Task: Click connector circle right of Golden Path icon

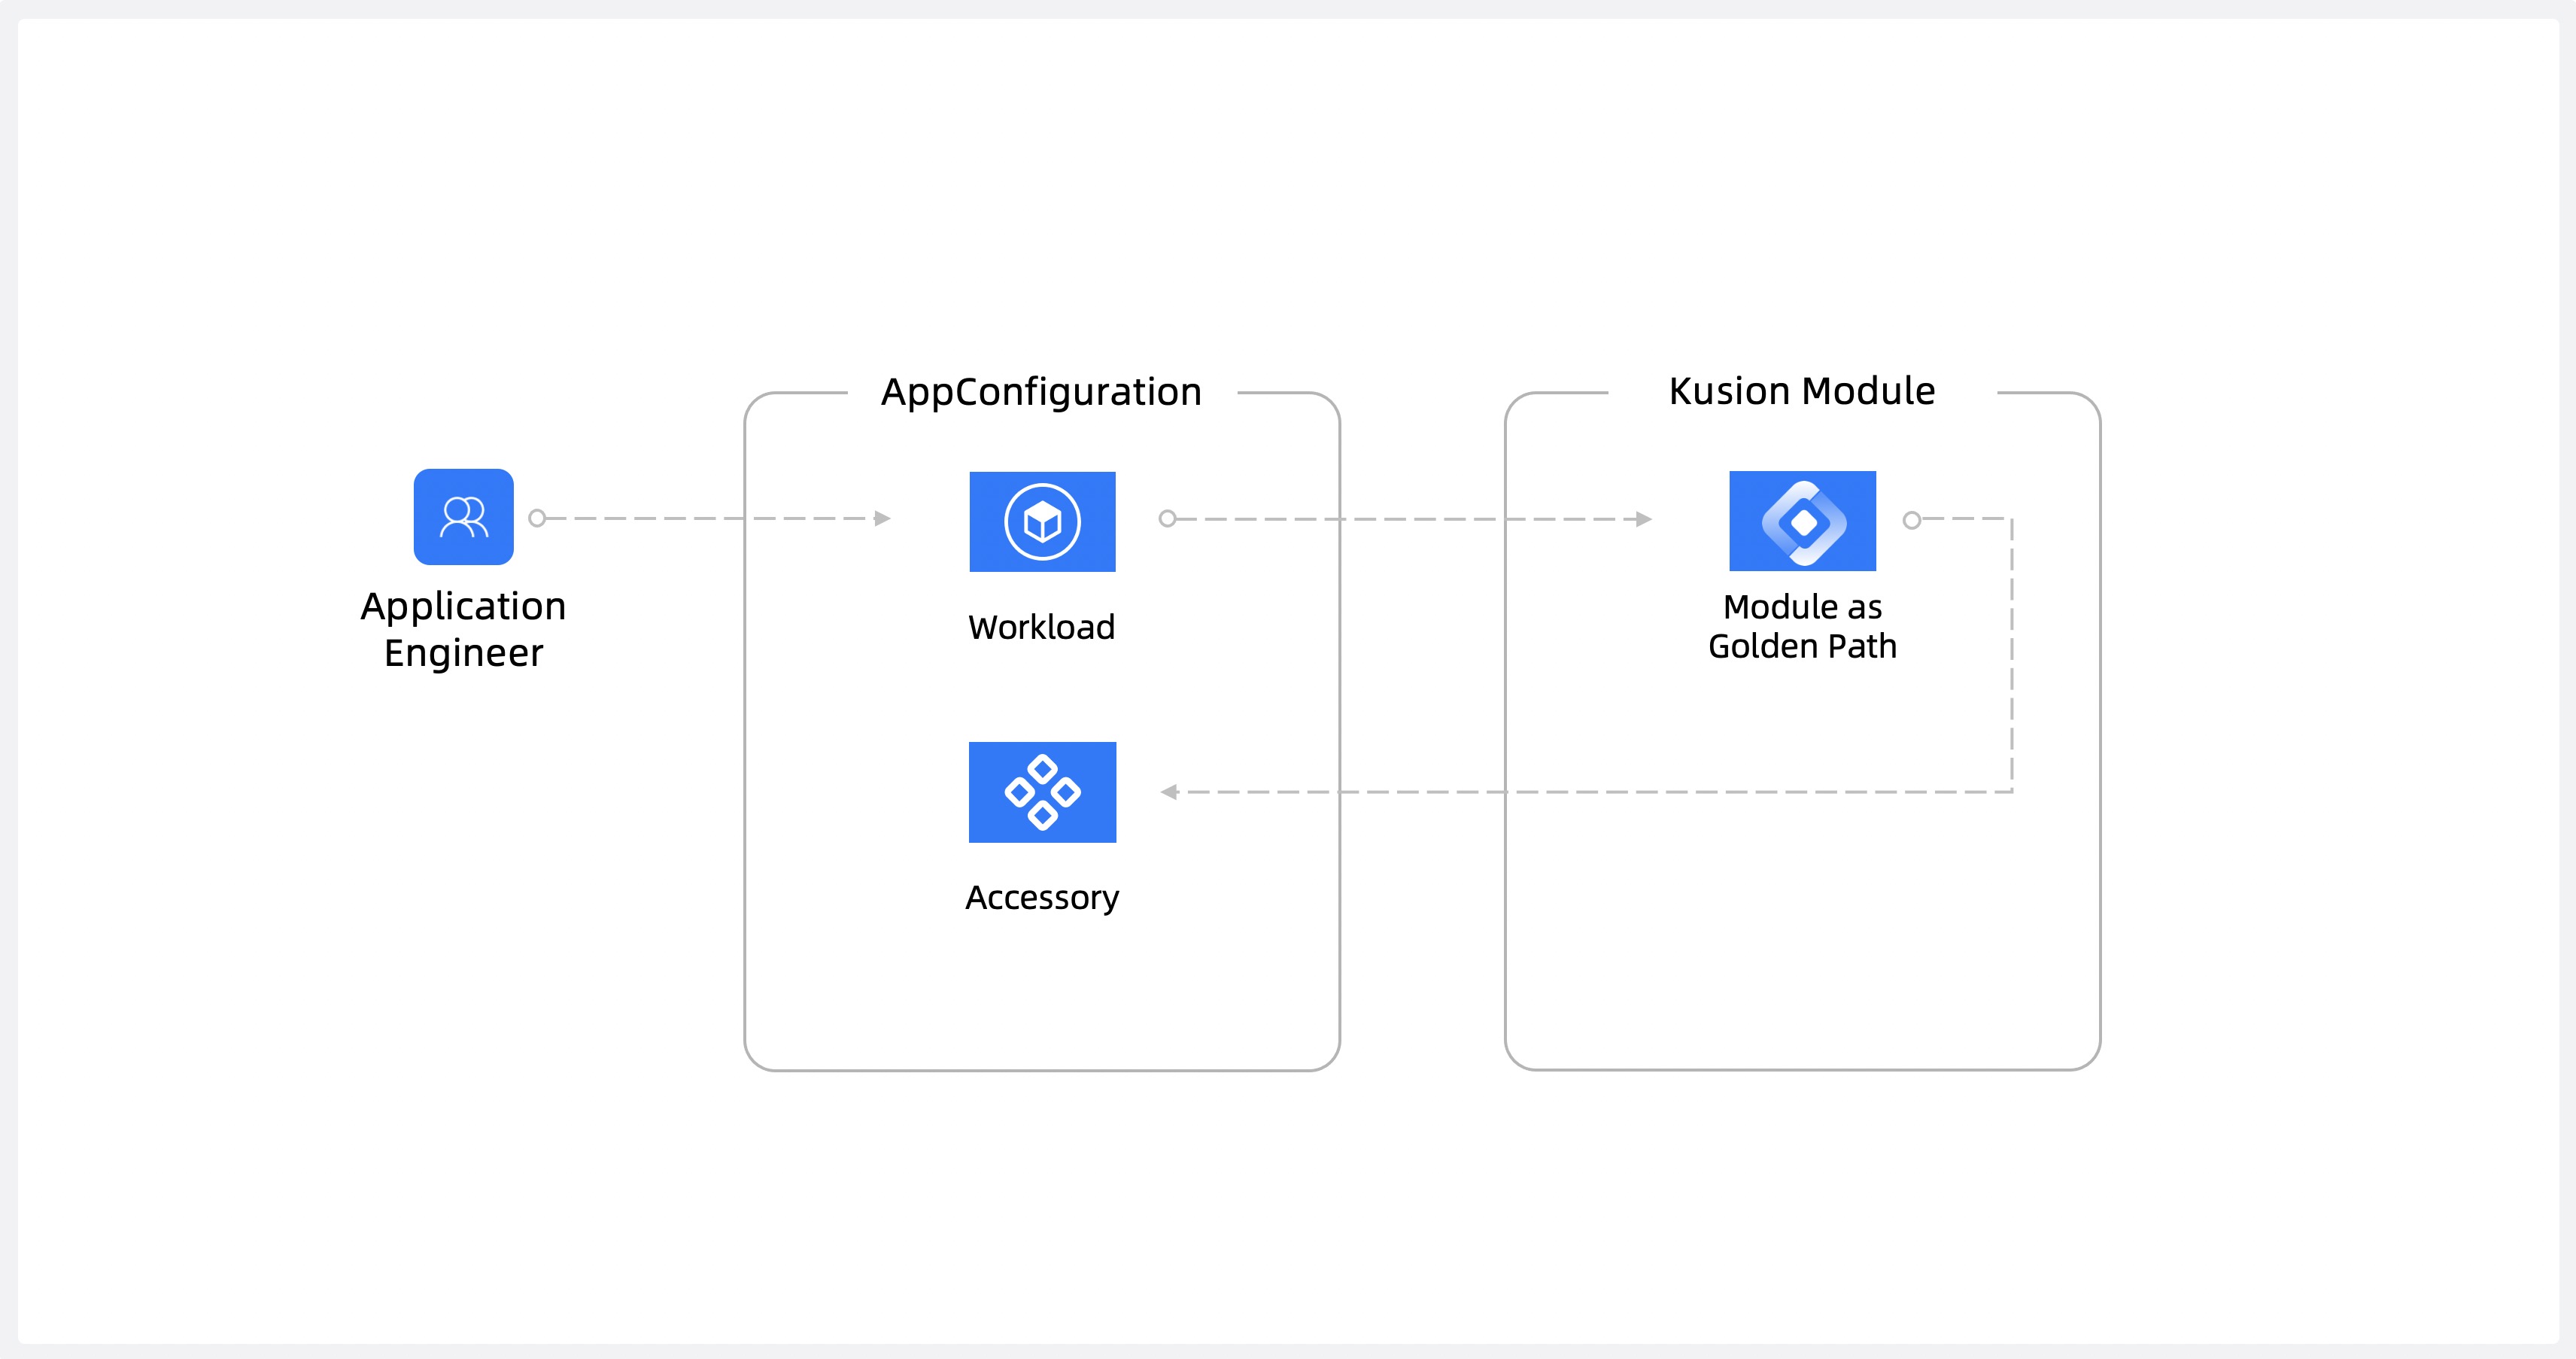Action: pos(1911,520)
